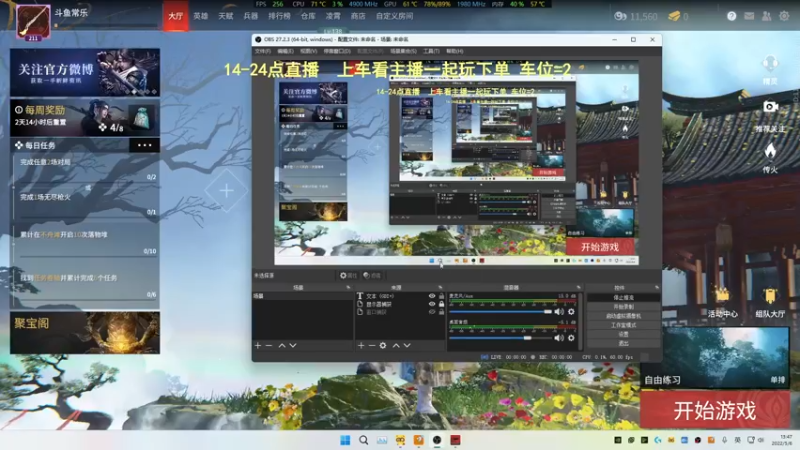Open the 关注官方微博 banner
Image resolution: width=800 pixels, height=450 pixels.
coord(85,72)
